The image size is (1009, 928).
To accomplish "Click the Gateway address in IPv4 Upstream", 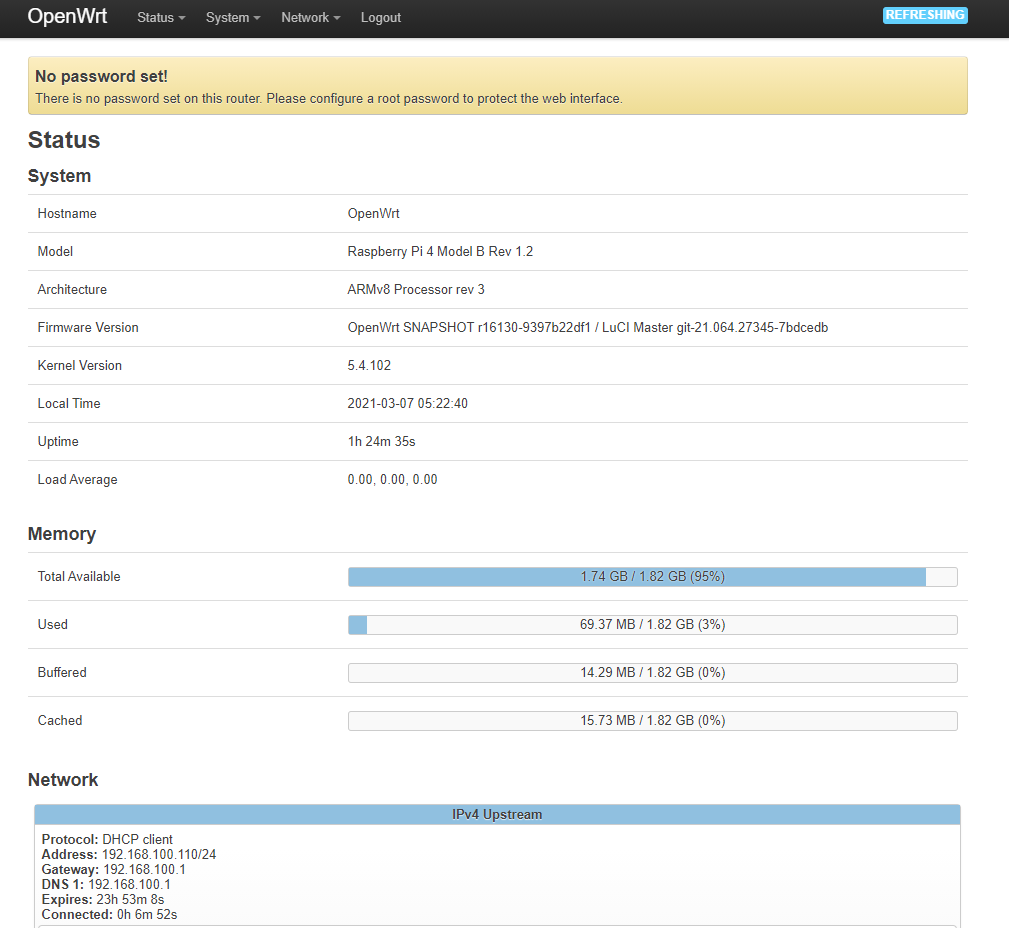I will (144, 870).
